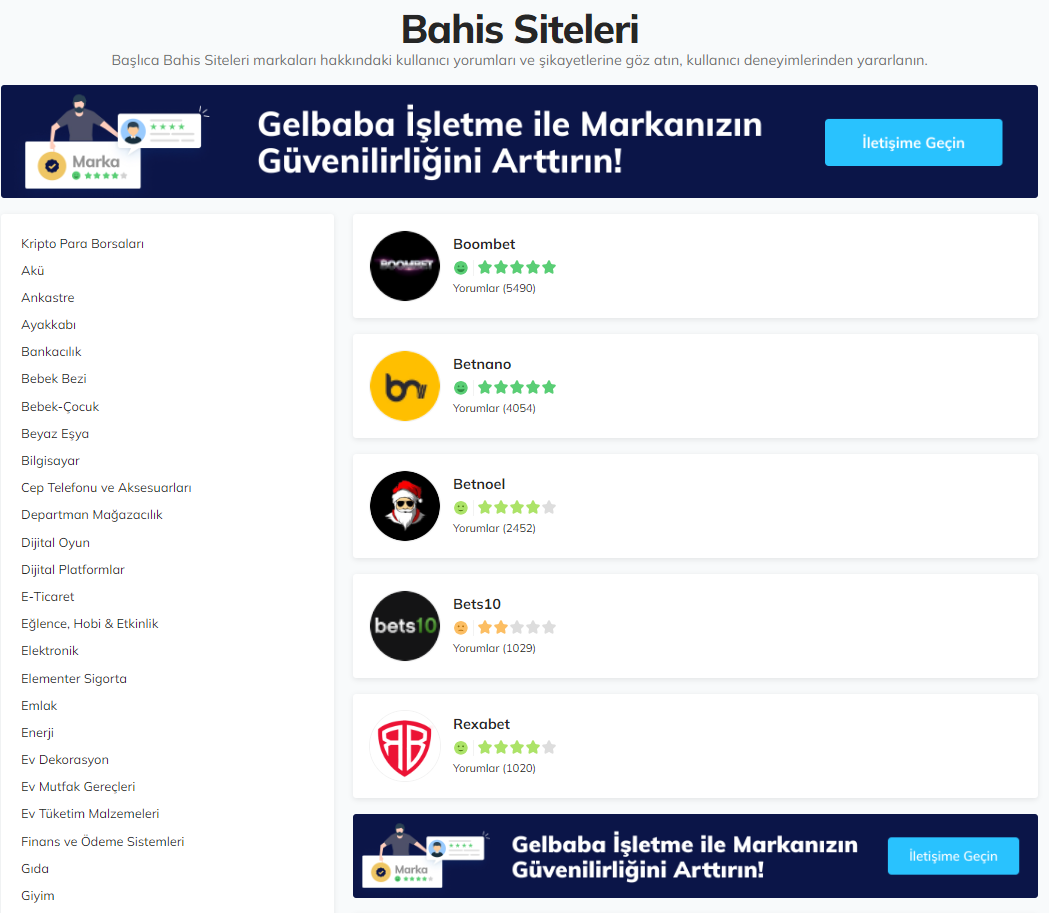Screen dimensions: 1049x913
Task: Select the Bankacılık category
Action: click(x=51, y=352)
